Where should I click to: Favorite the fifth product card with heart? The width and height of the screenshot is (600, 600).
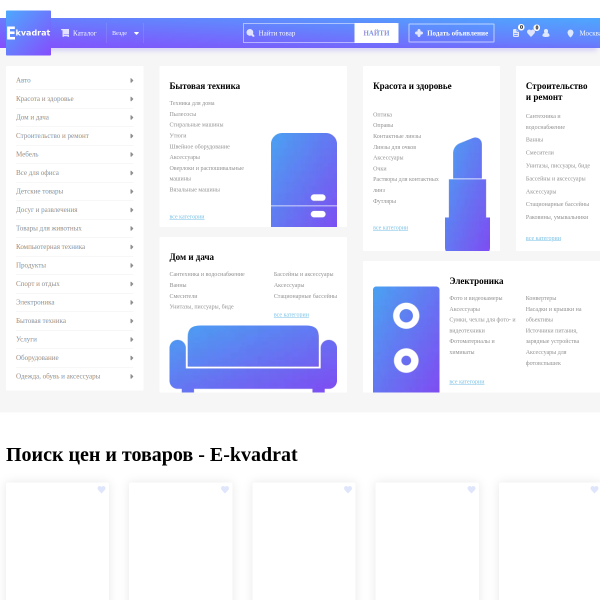[x=594, y=489]
